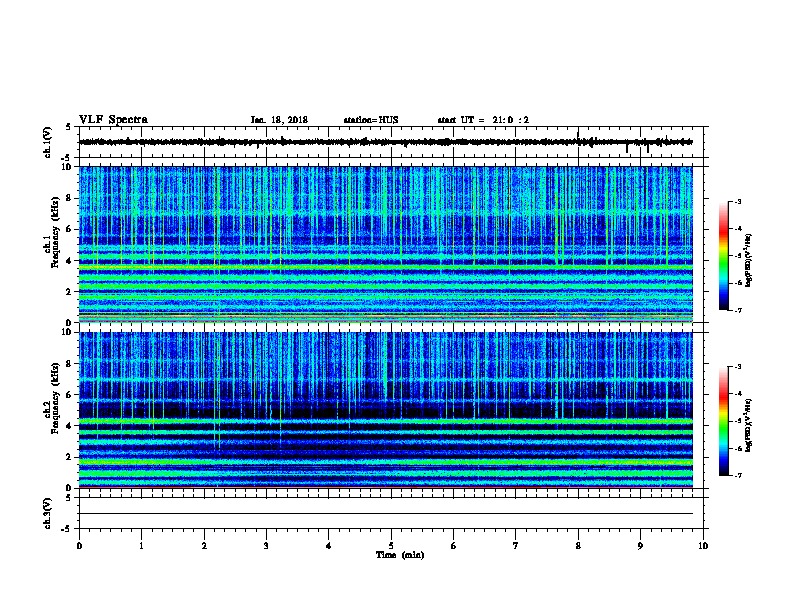Click the "station=HUS" header label
The image size is (792, 612).
point(371,120)
